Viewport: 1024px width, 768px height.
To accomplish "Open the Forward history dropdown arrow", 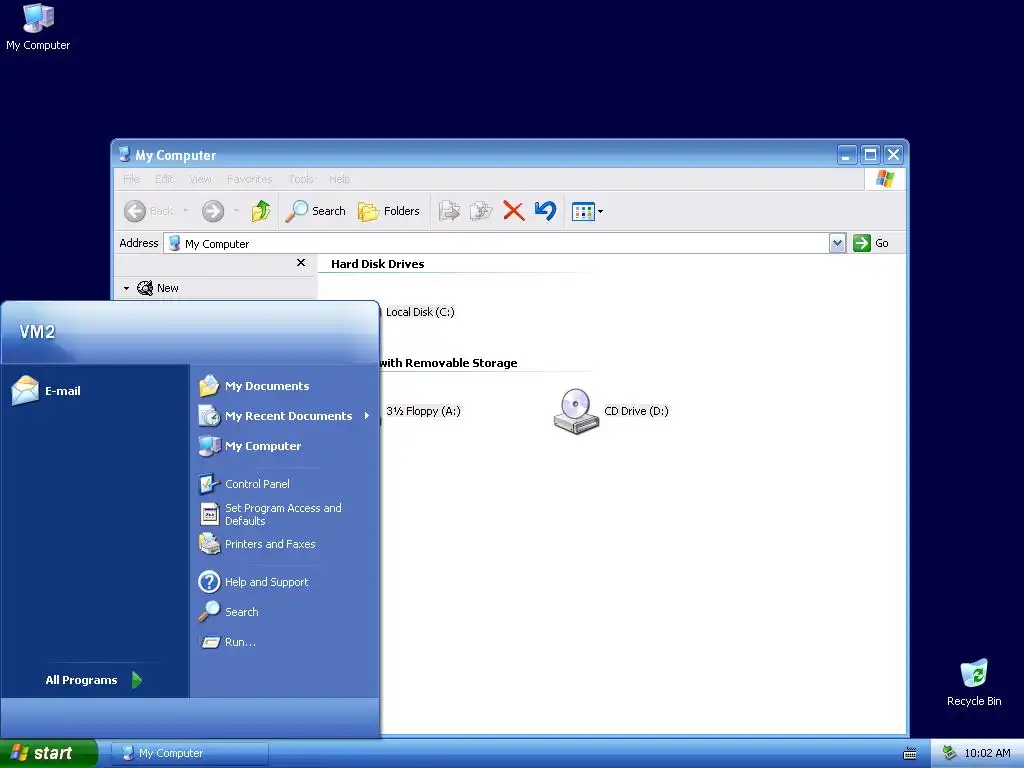I will [236, 211].
